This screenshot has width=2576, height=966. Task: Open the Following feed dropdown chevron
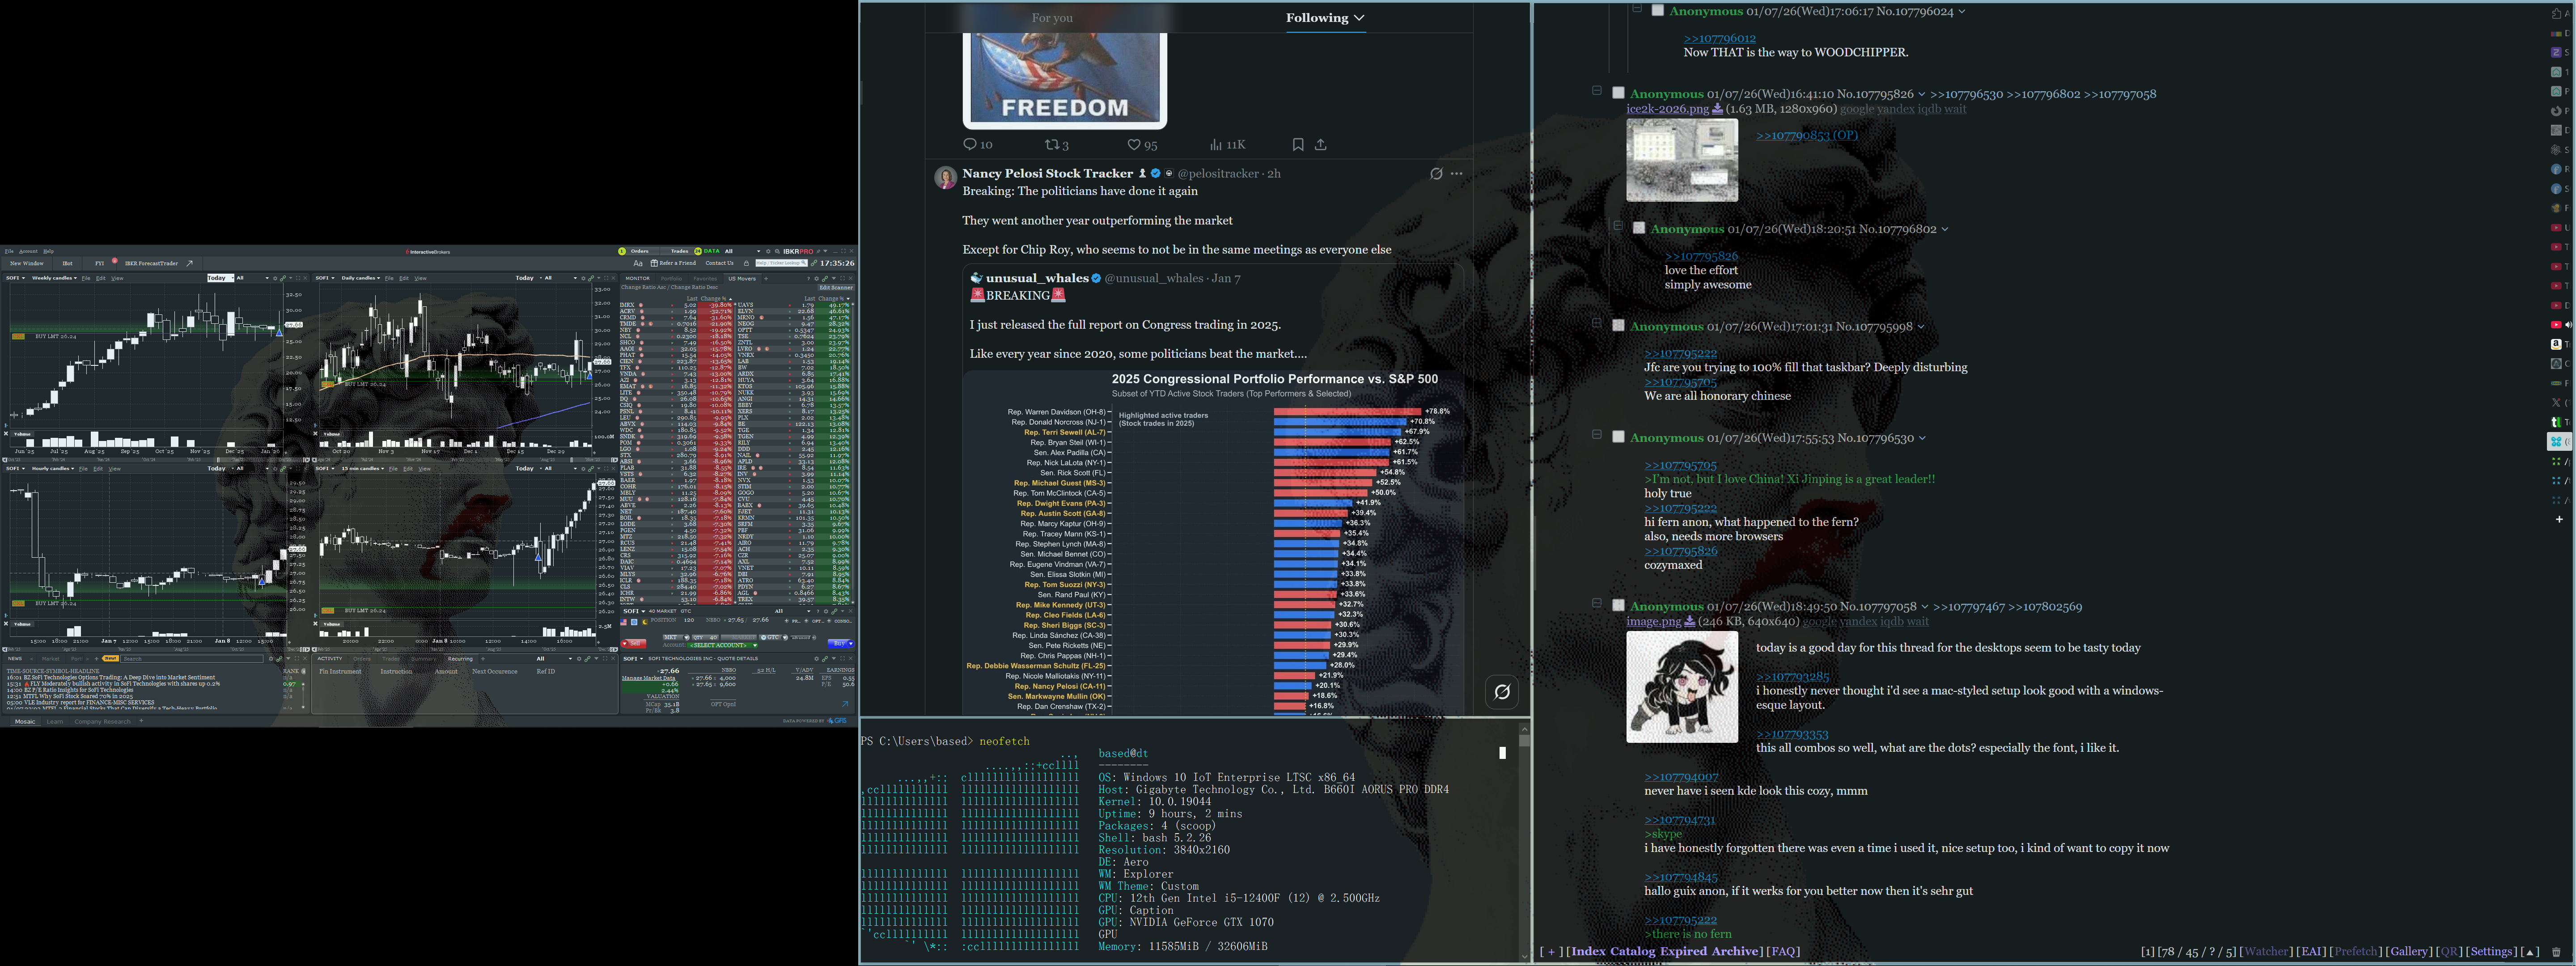click(1359, 18)
